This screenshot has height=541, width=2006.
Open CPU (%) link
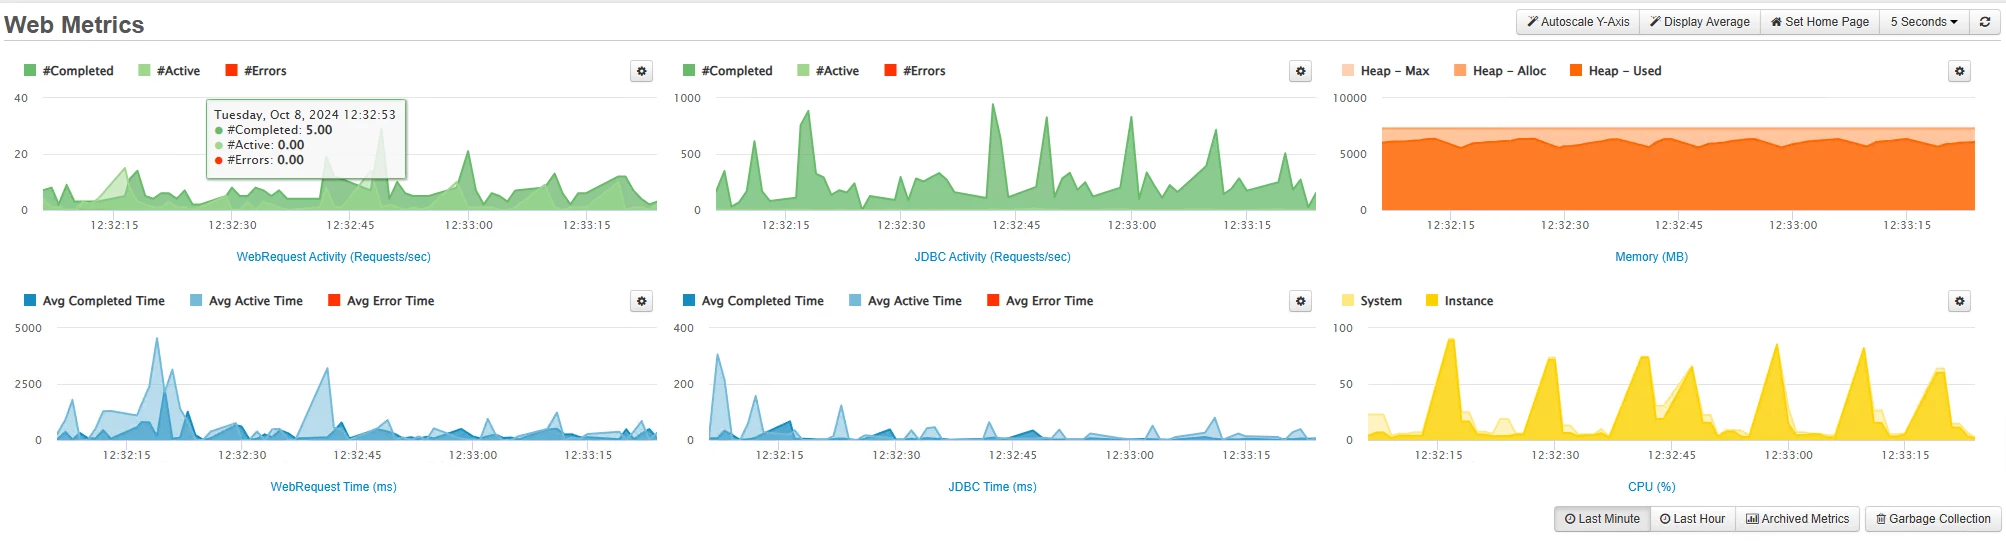click(1651, 487)
